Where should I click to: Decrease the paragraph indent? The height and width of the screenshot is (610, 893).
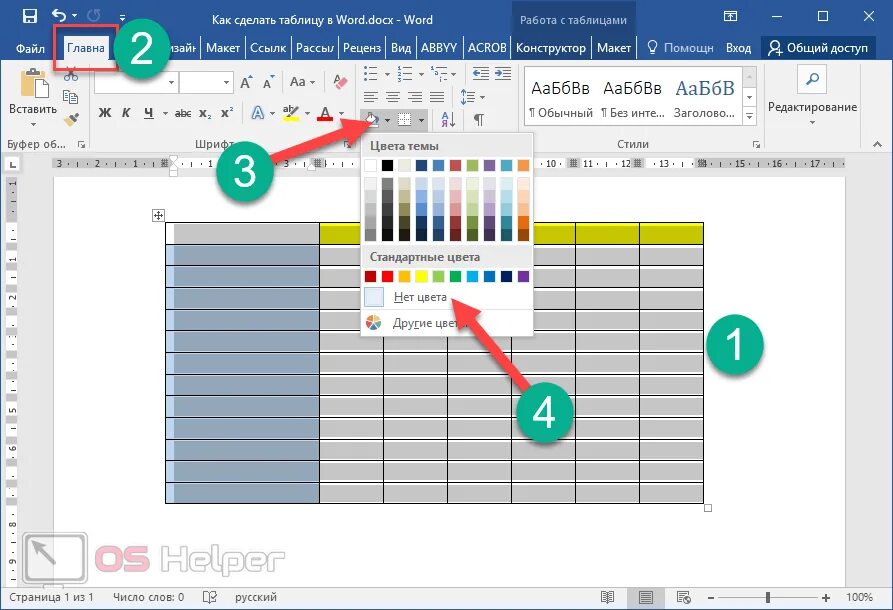(481, 73)
